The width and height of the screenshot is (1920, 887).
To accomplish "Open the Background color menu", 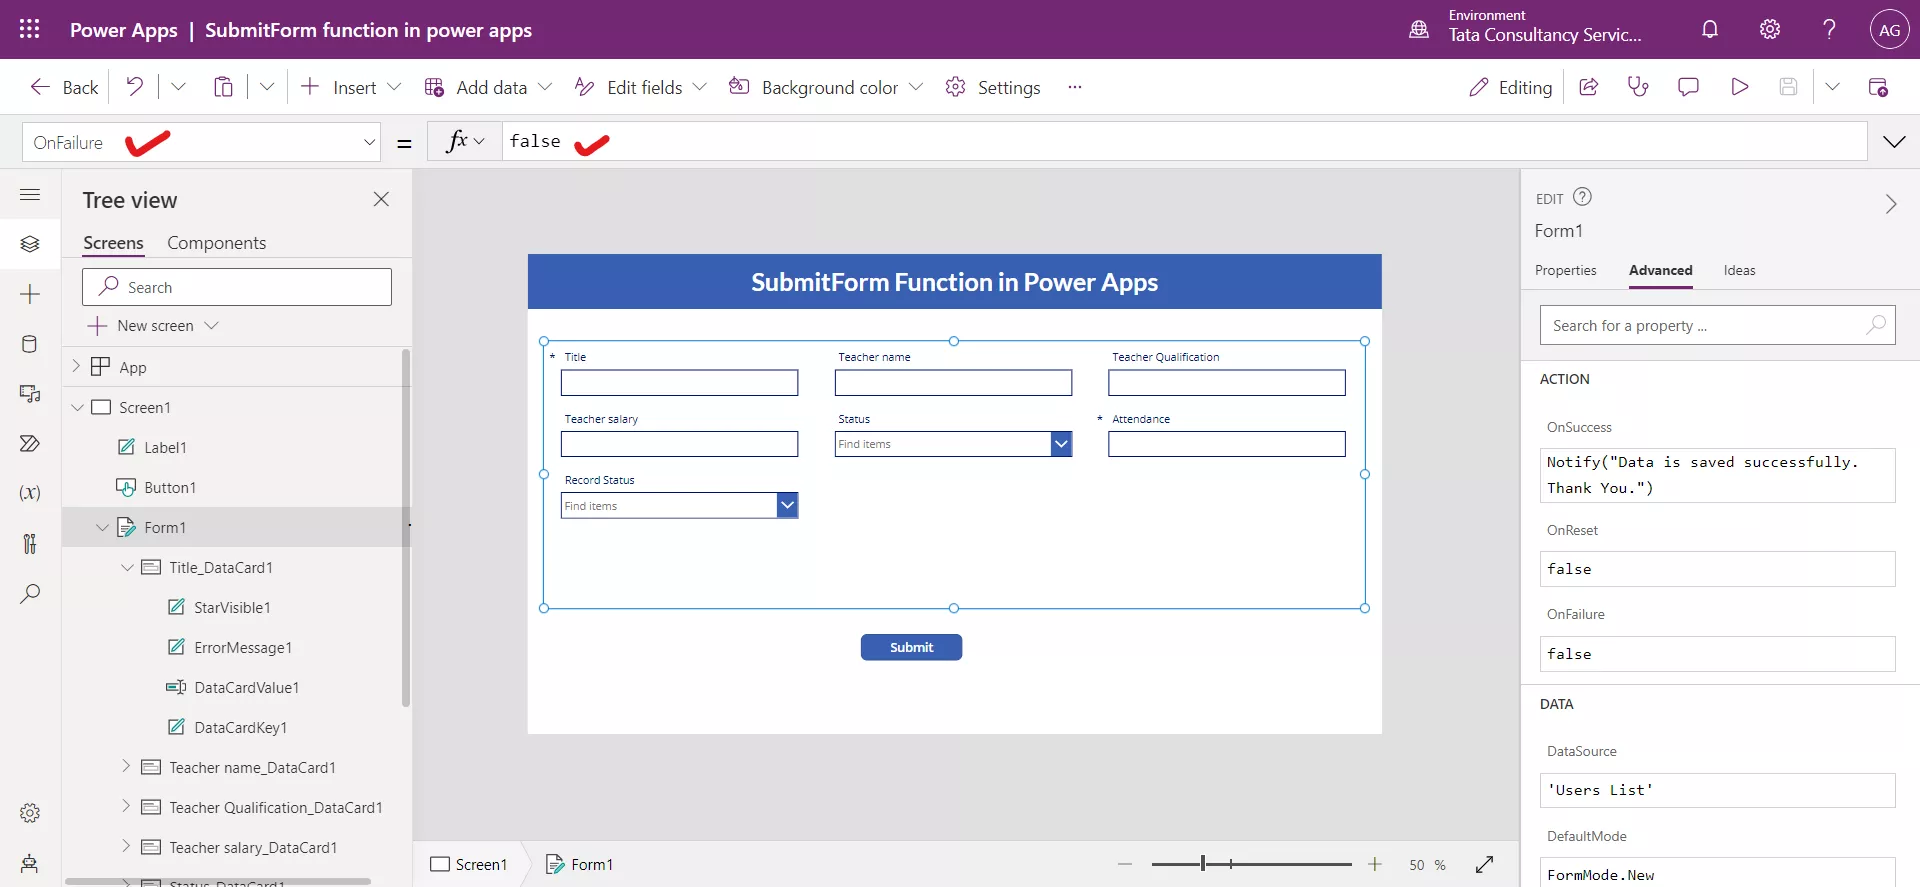I will (826, 87).
